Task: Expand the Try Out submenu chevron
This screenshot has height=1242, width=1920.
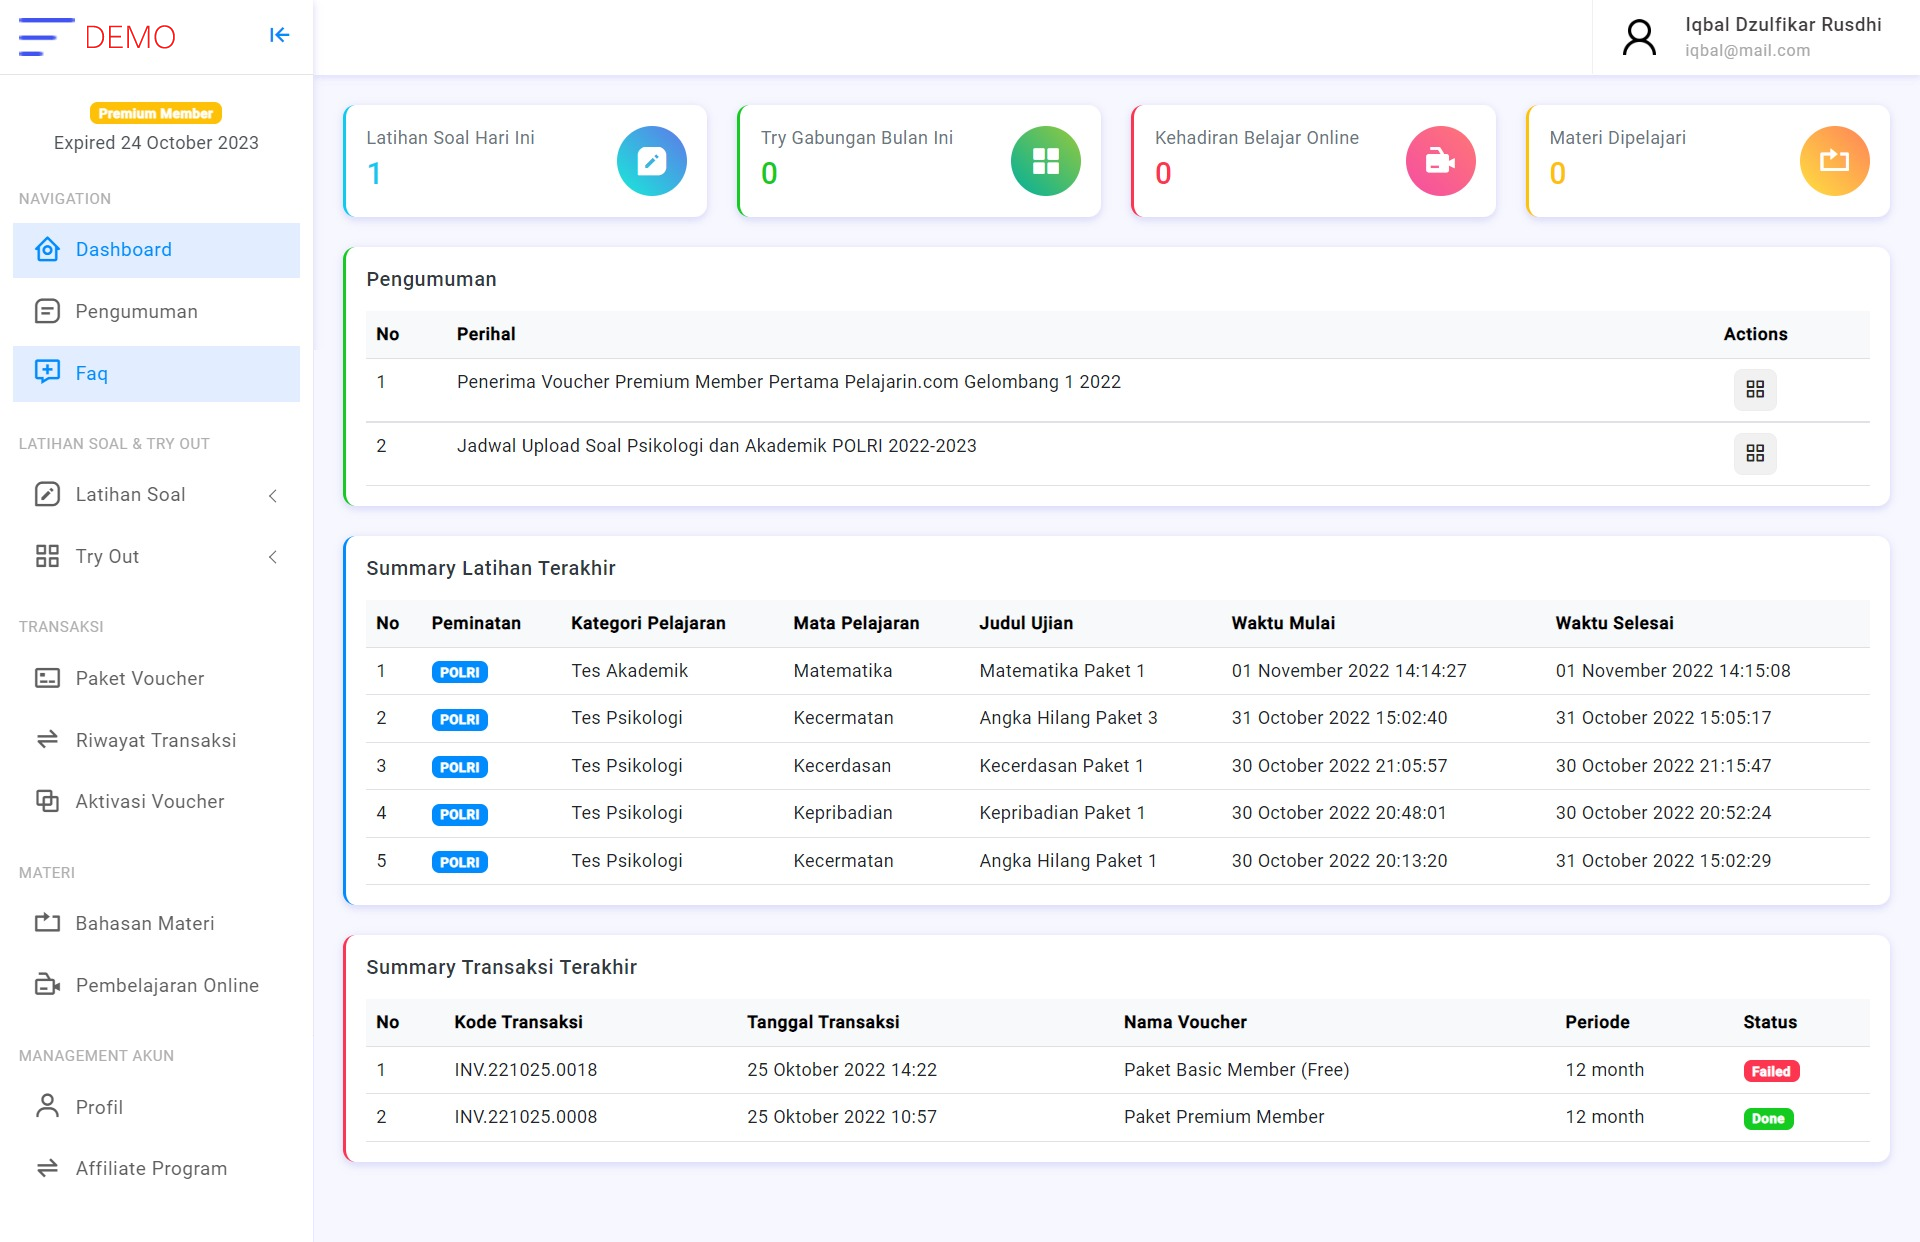Action: [273, 557]
